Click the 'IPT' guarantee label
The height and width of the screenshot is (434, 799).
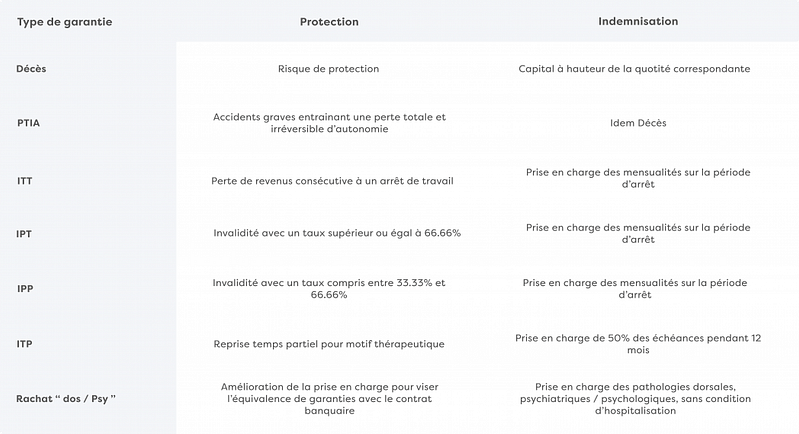(24, 234)
